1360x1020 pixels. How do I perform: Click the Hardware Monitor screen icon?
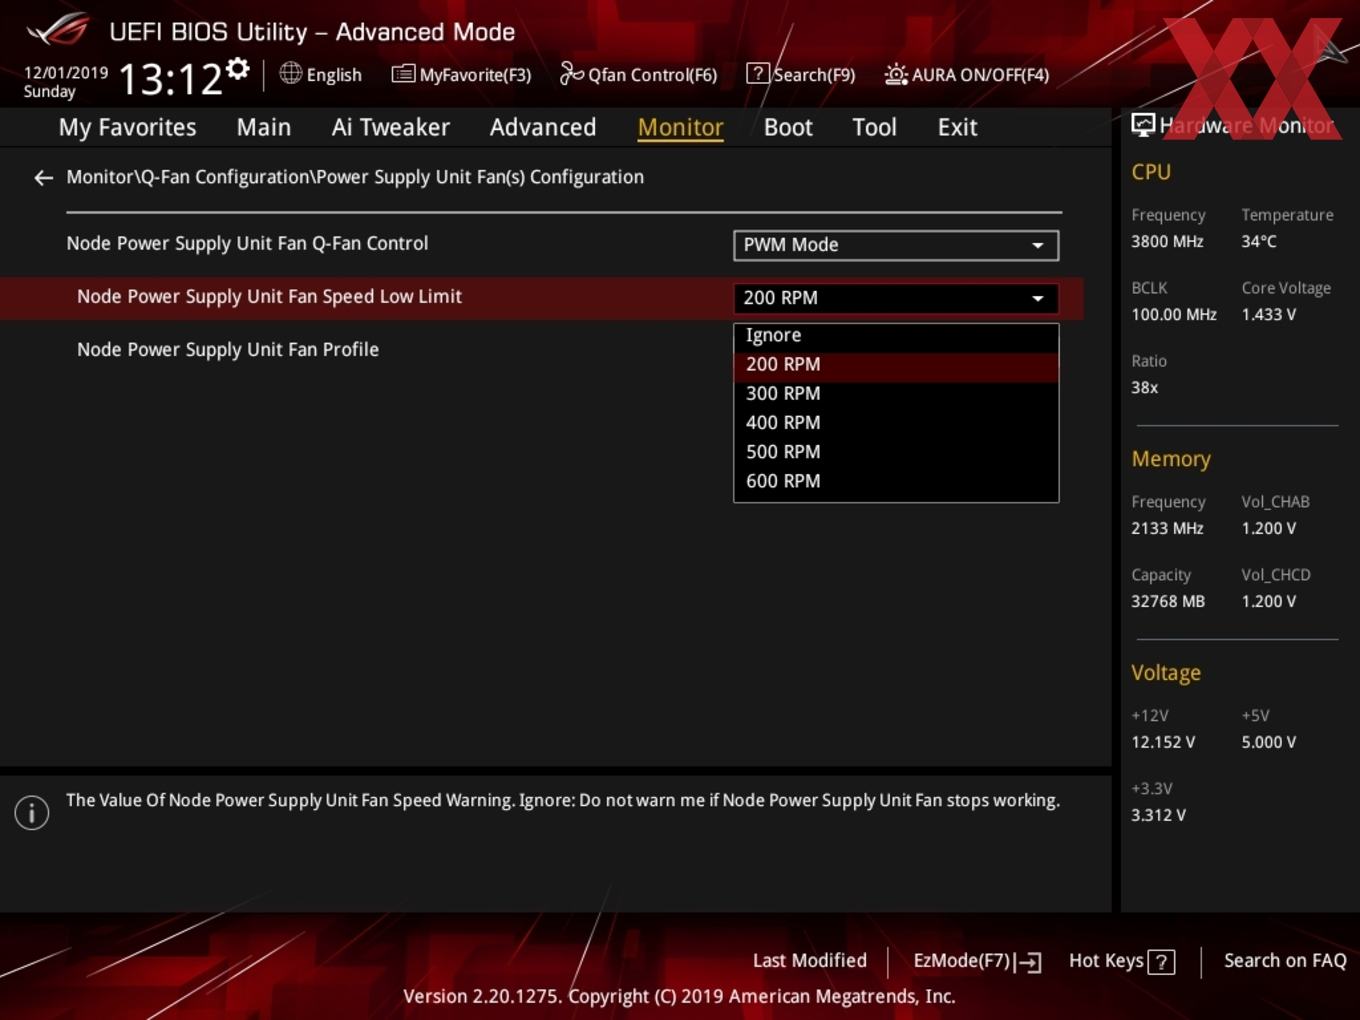pos(1143,125)
